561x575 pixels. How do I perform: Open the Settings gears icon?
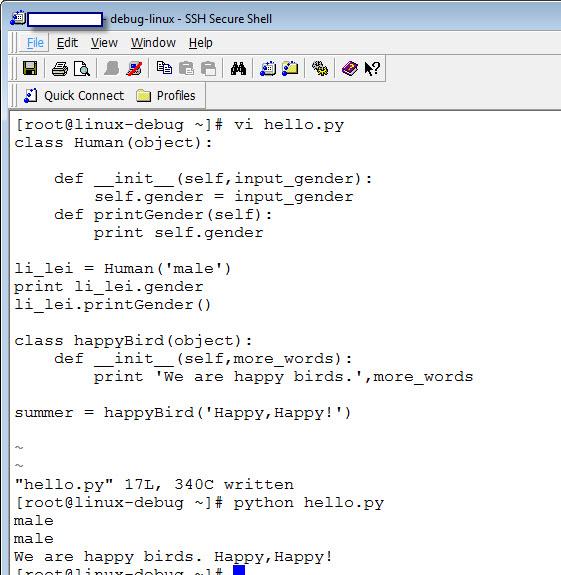point(320,69)
